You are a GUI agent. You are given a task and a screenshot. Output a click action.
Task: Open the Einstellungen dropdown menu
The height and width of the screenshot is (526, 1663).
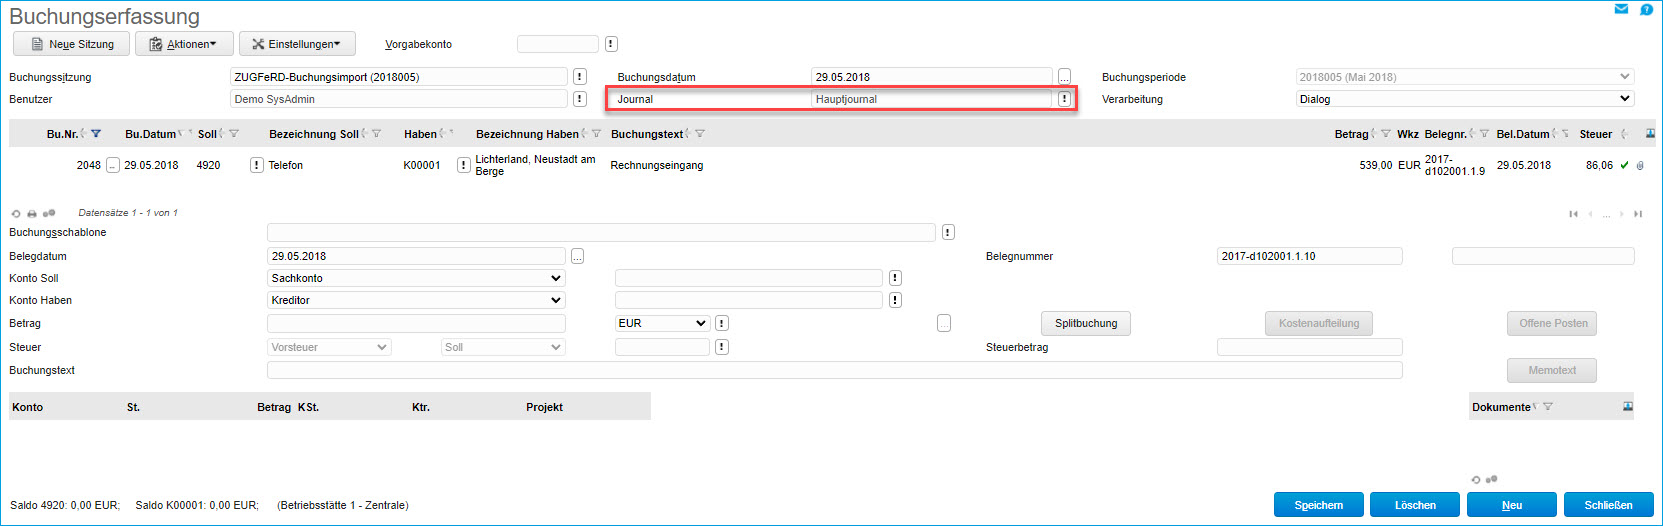coord(297,44)
